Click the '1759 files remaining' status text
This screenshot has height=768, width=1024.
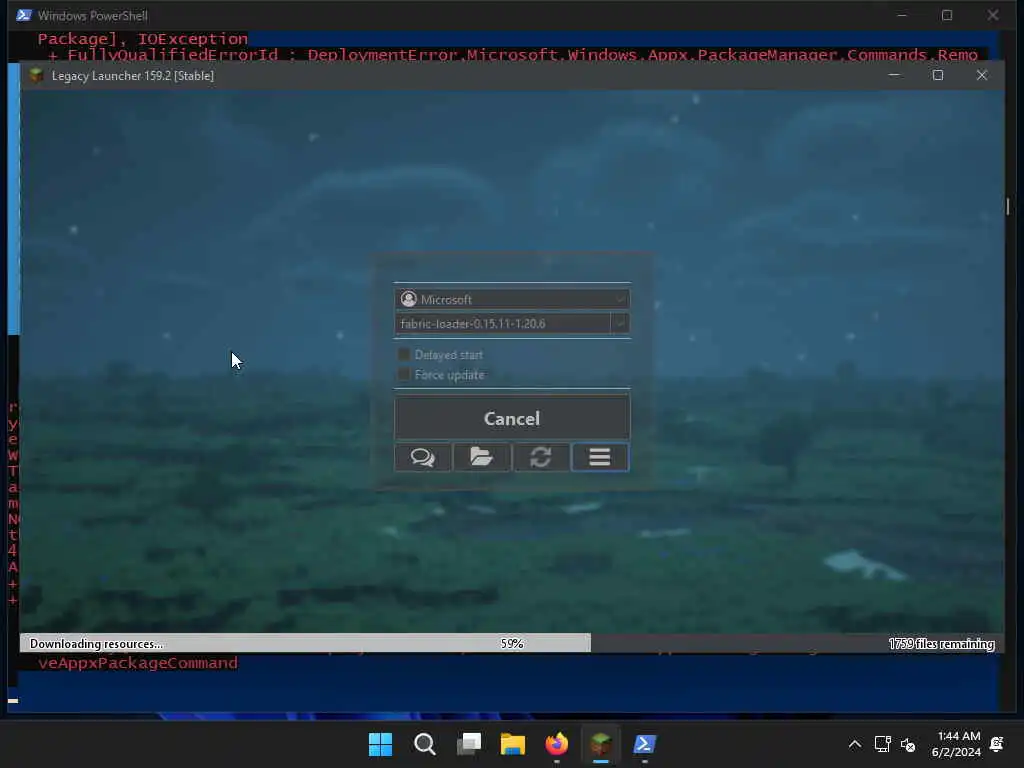tap(942, 644)
